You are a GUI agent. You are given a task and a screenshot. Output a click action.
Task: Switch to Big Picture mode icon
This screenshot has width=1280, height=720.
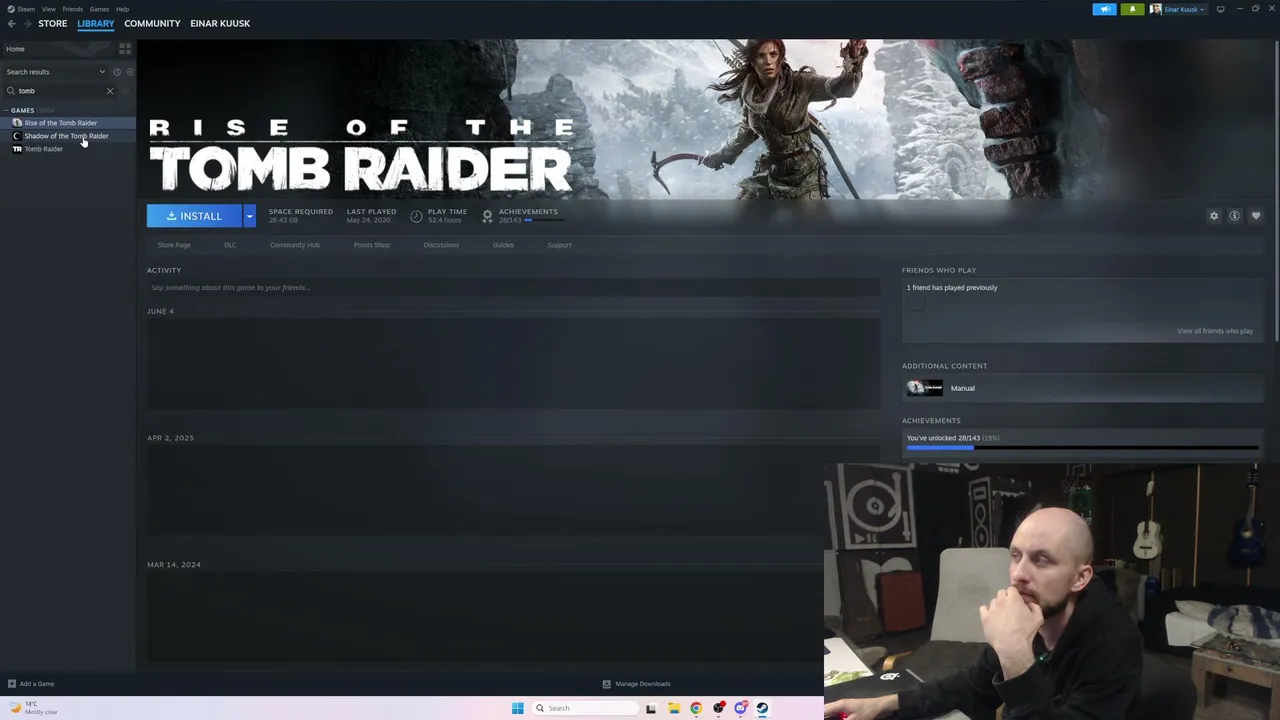pos(1220,9)
